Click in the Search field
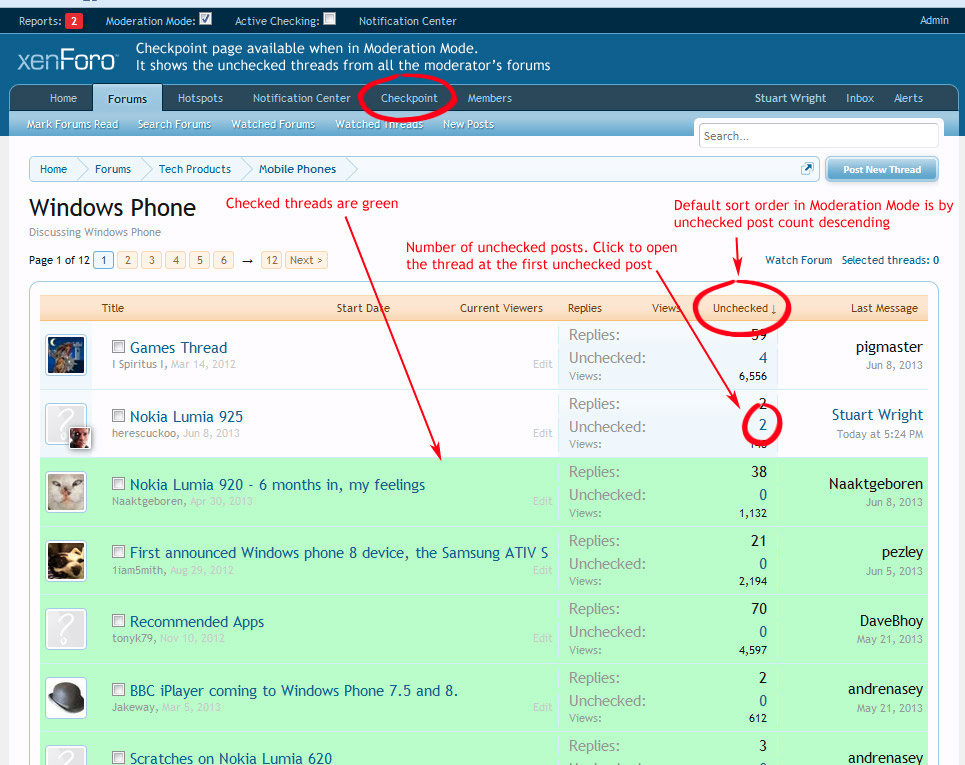The width and height of the screenshot is (965, 765). click(x=819, y=135)
